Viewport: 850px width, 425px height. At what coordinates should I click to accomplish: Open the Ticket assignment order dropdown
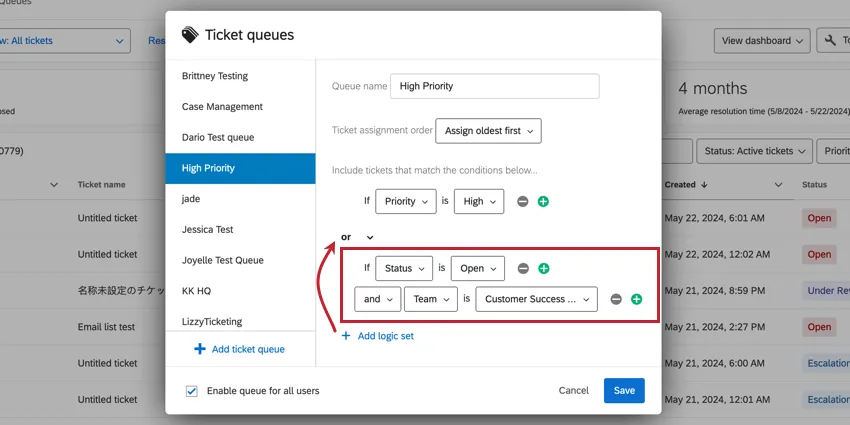(488, 130)
